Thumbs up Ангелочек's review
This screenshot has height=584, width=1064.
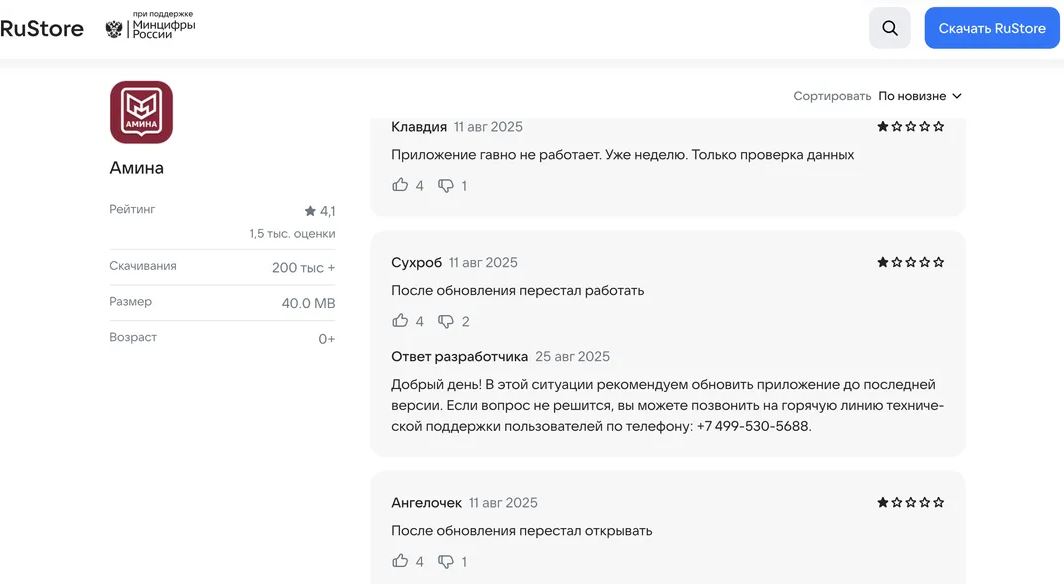point(400,561)
